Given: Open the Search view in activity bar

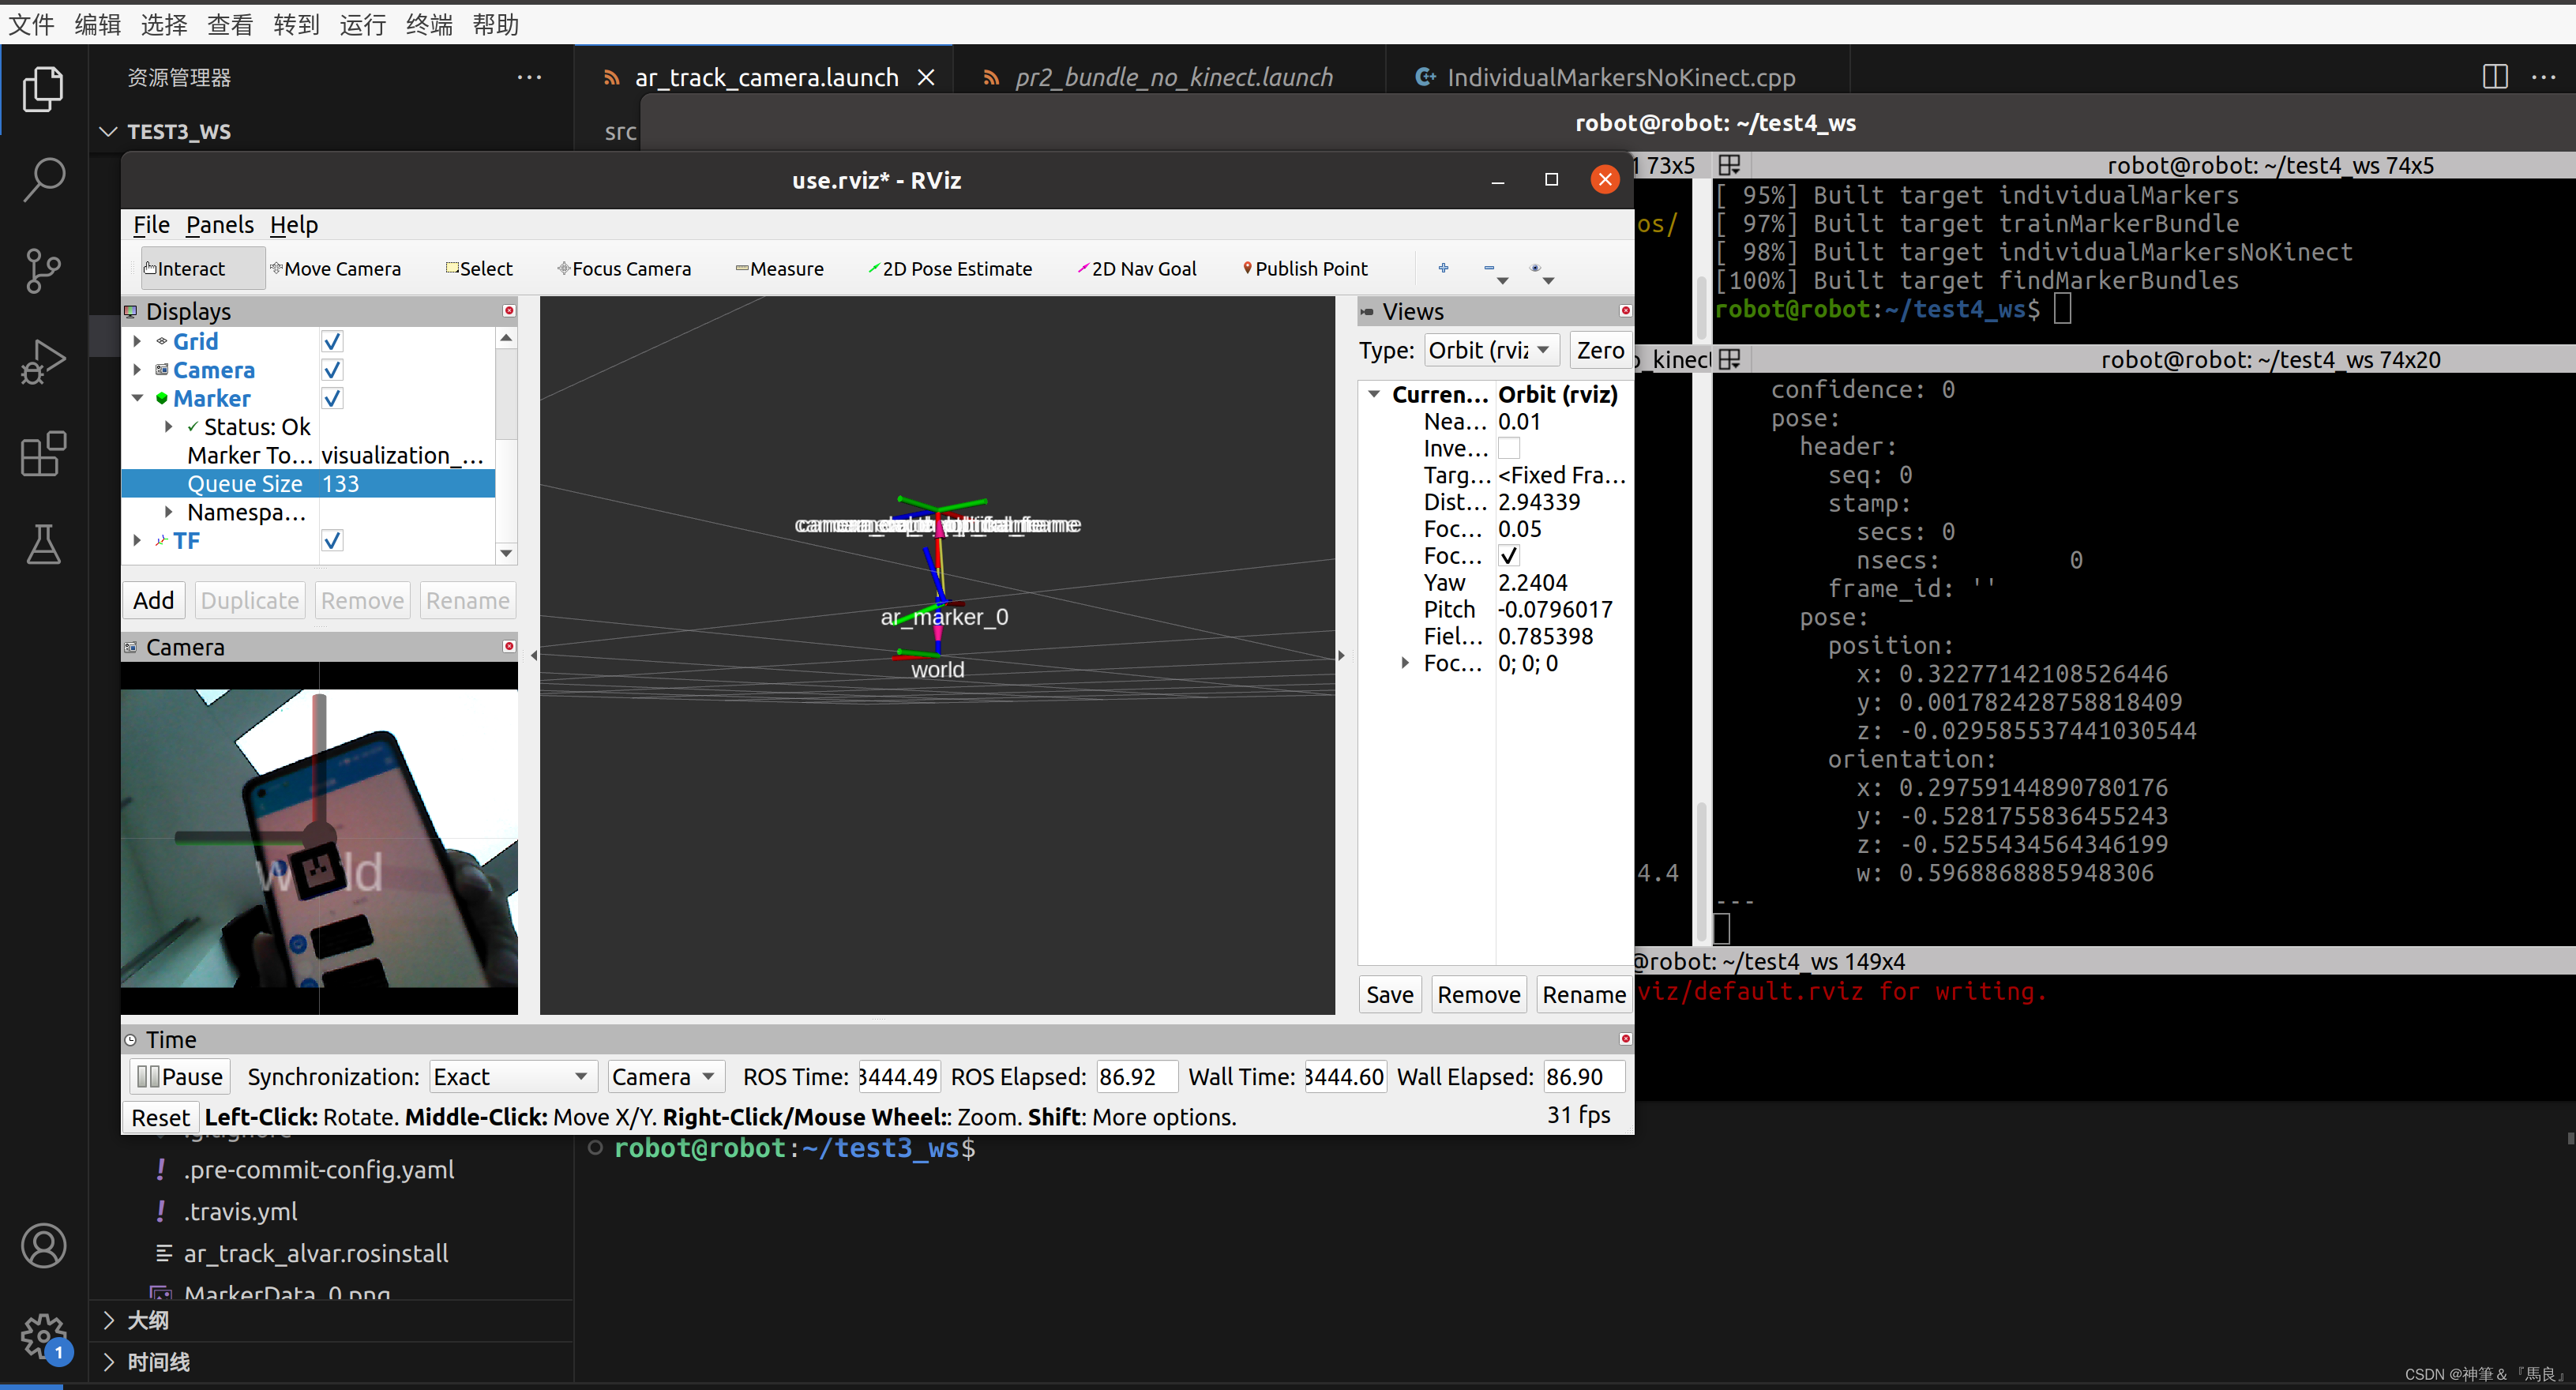Looking at the screenshot, I should point(44,179).
